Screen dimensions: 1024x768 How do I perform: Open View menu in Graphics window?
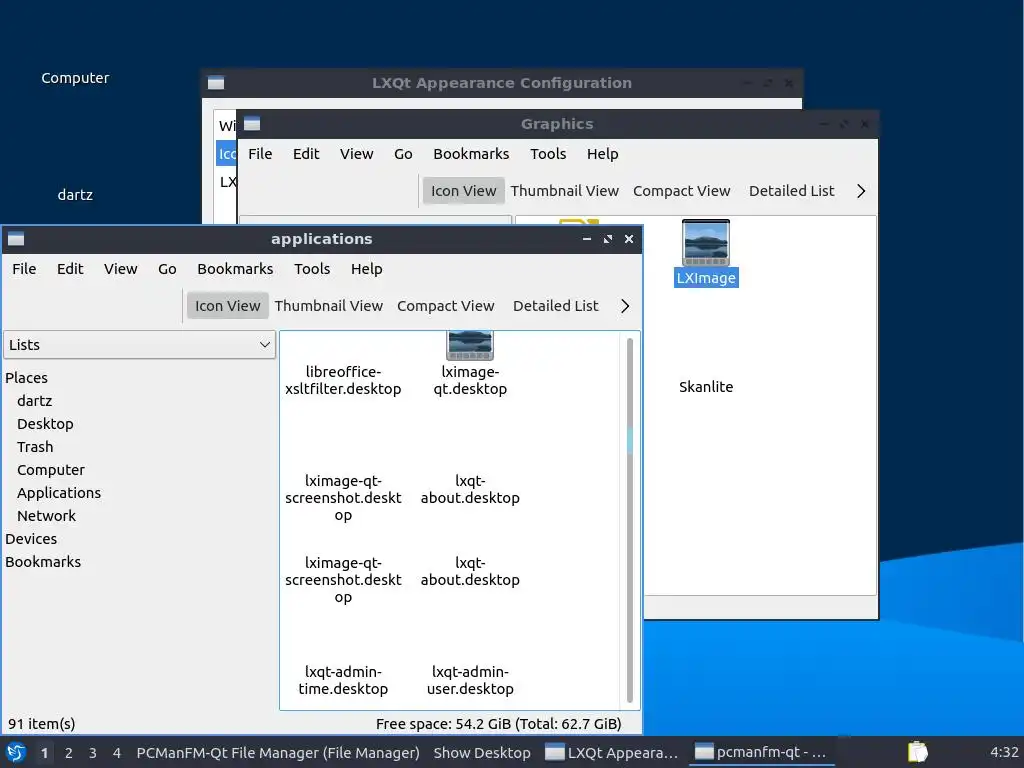pyautogui.click(x=357, y=154)
